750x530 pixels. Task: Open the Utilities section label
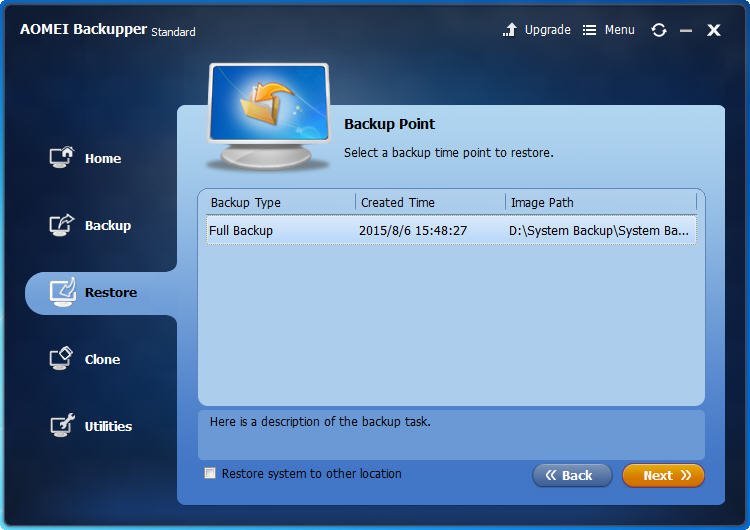pyautogui.click(x=108, y=426)
